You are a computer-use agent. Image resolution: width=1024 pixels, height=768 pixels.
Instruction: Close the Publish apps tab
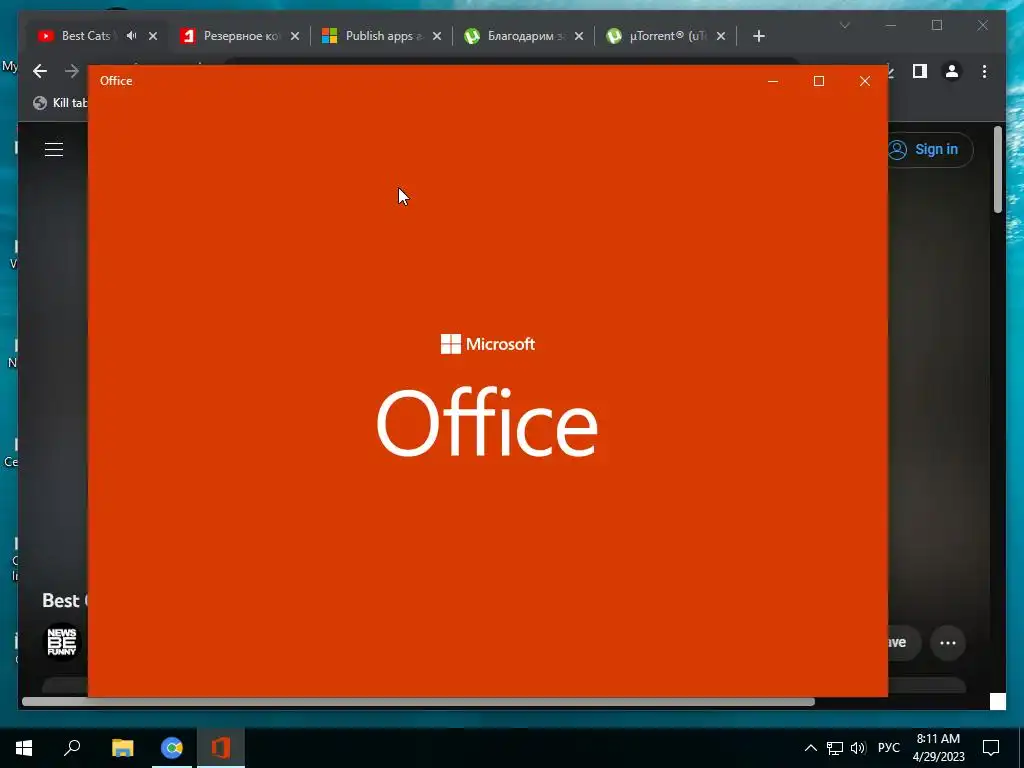coord(437,36)
